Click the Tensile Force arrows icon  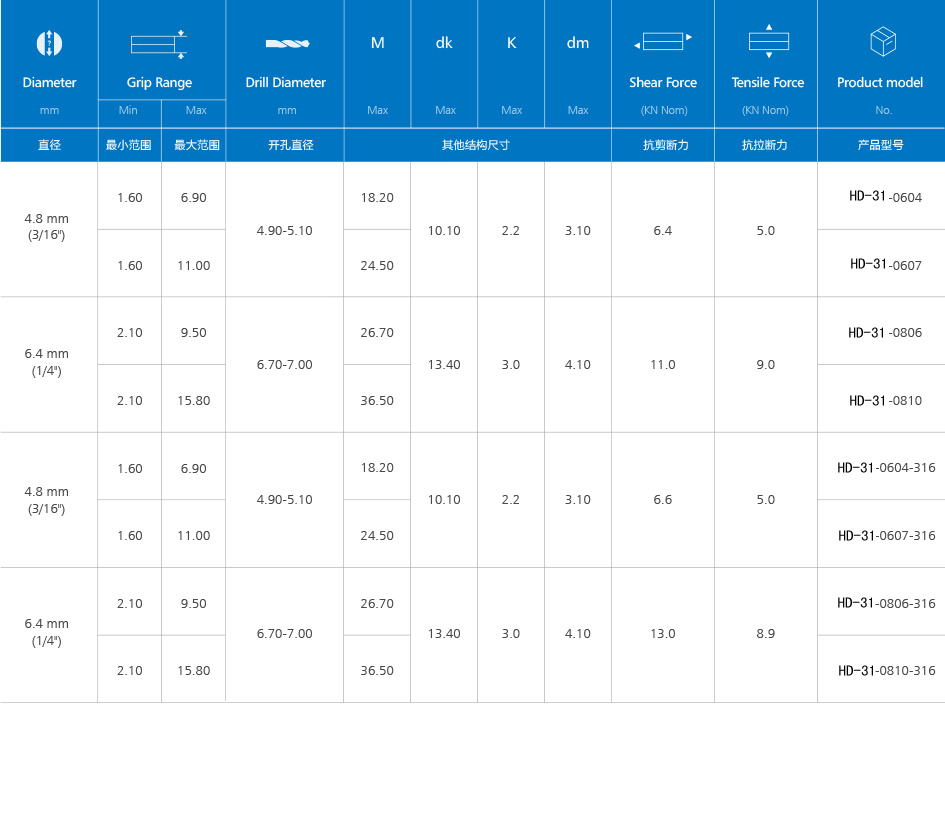768,41
